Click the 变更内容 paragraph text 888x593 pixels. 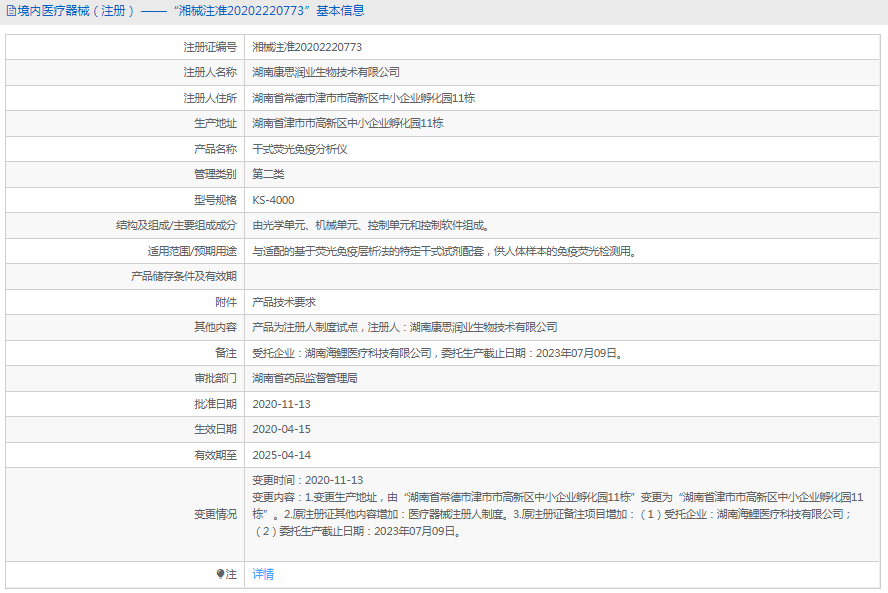558,514
